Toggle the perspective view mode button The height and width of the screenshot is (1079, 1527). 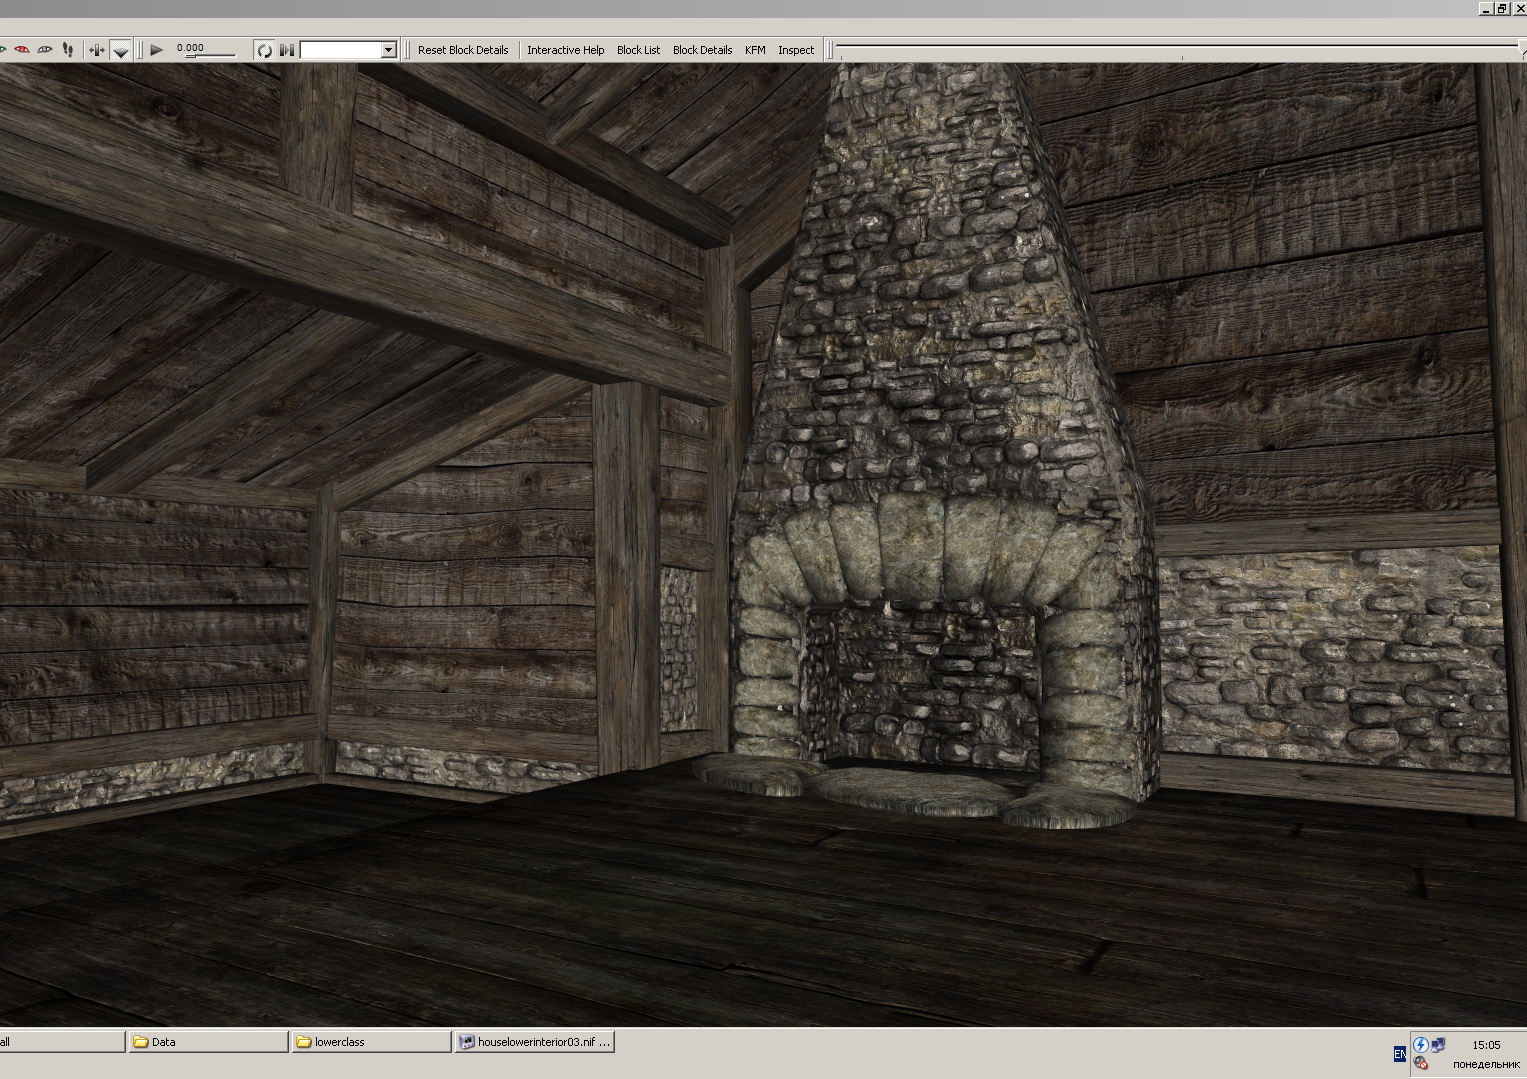pyautogui.click(x=120, y=49)
